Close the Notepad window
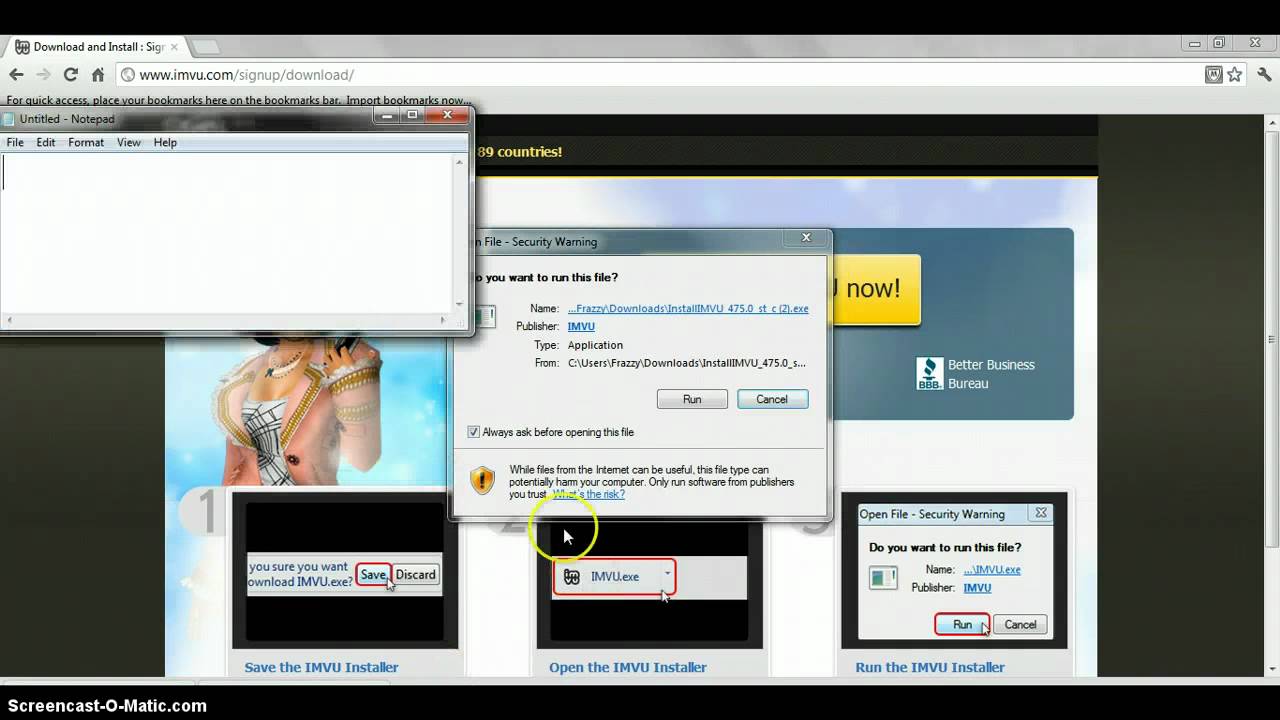 pos(447,115)
